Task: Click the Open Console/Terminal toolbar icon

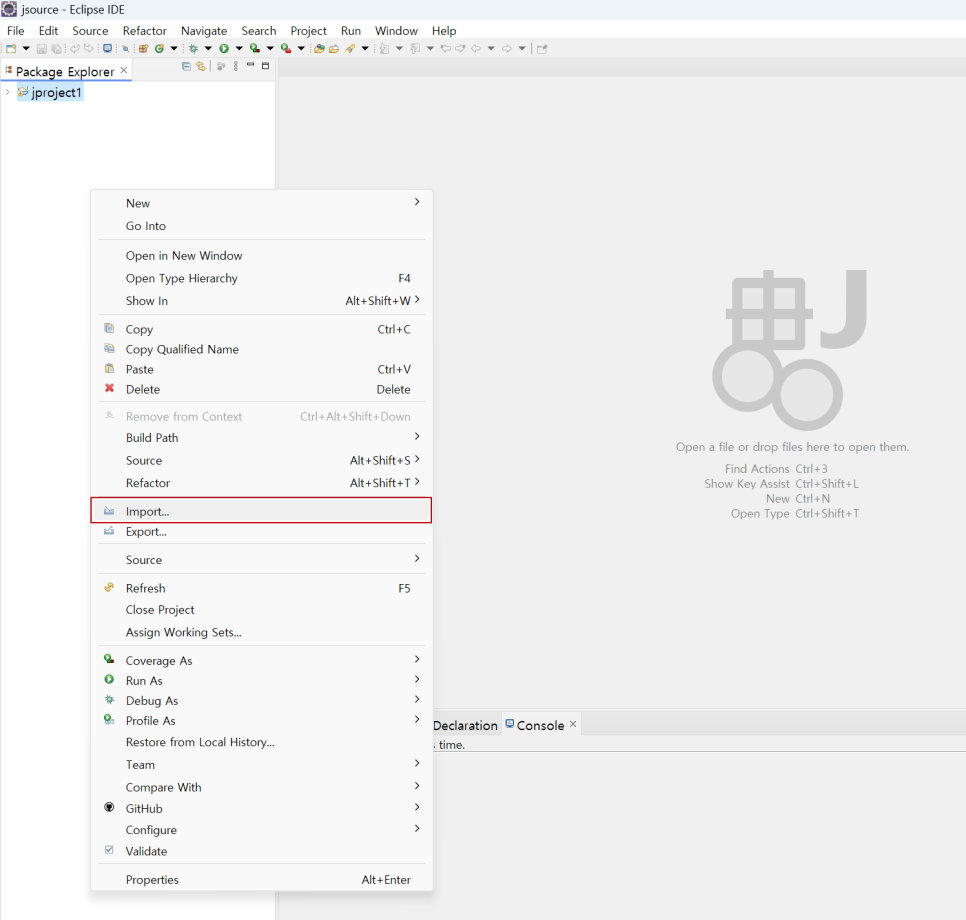Action: 107,49
